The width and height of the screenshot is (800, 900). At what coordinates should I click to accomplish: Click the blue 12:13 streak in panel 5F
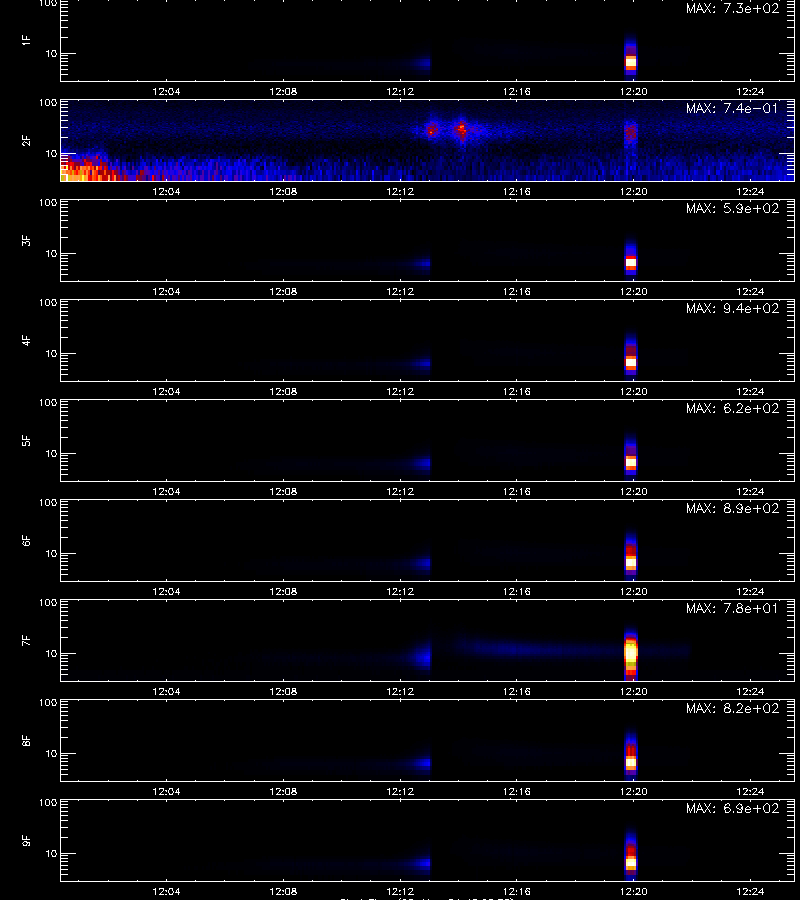[x=422, y=463]
